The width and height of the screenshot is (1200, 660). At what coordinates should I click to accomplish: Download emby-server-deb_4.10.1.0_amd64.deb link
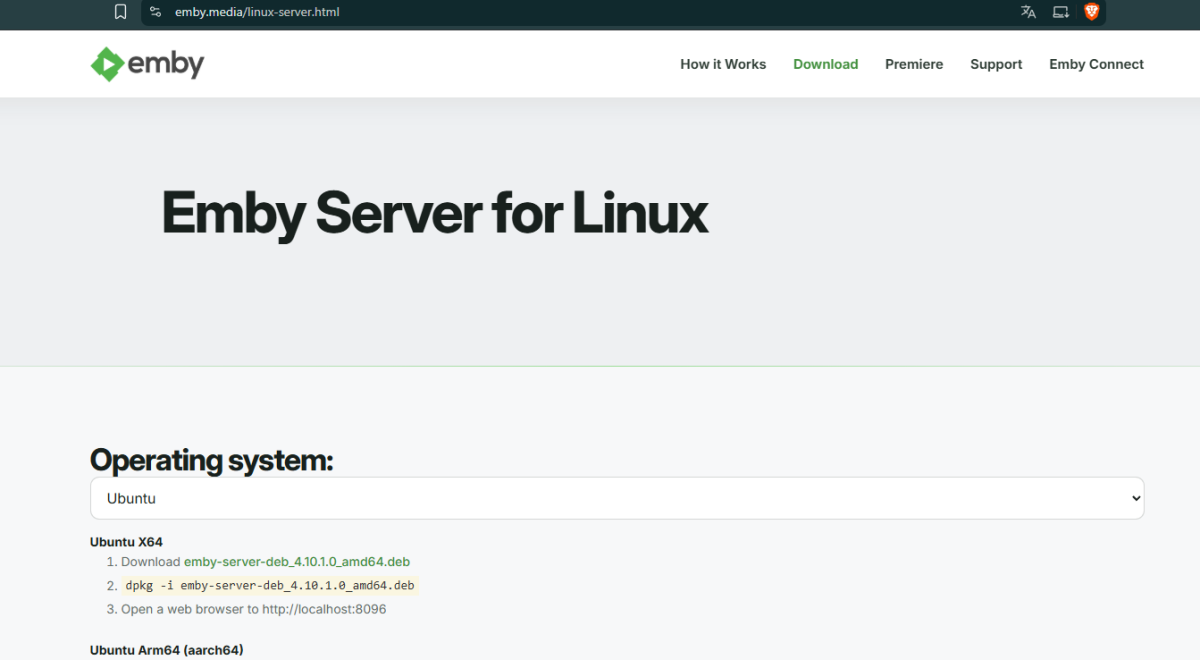[x=297, y=562]
